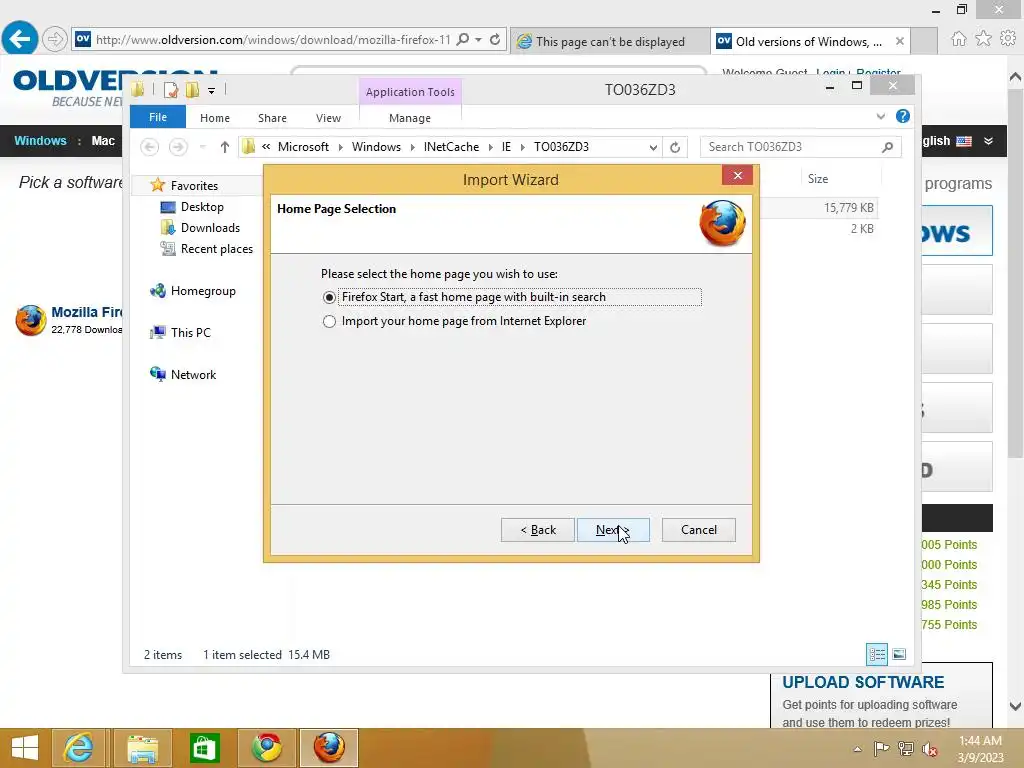
Task: Open Desktop in the navigation pane
Action: coord(202,207)
